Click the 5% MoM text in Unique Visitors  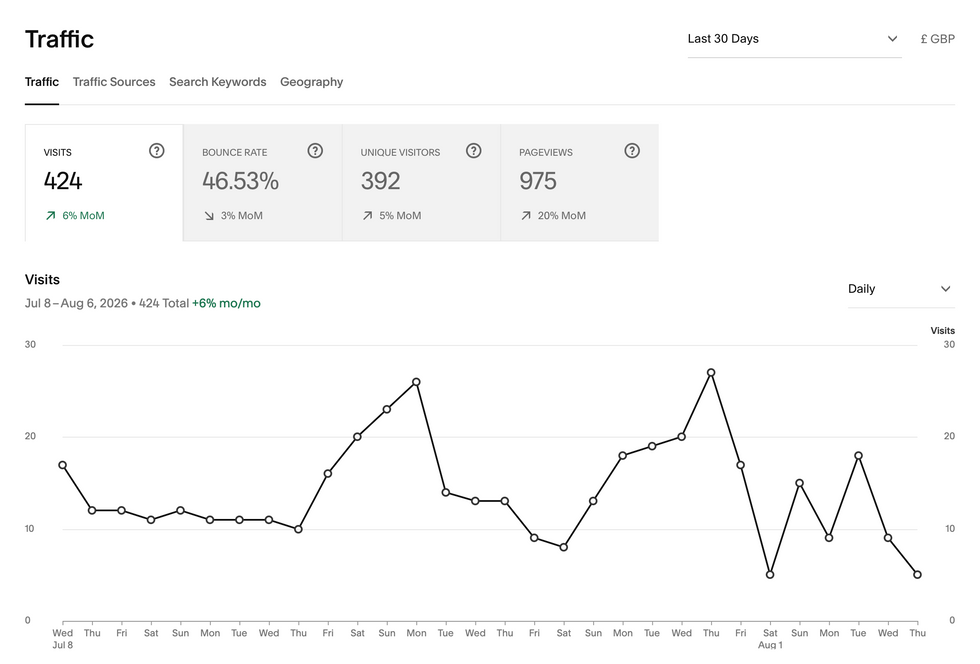[x=400, y=216]
